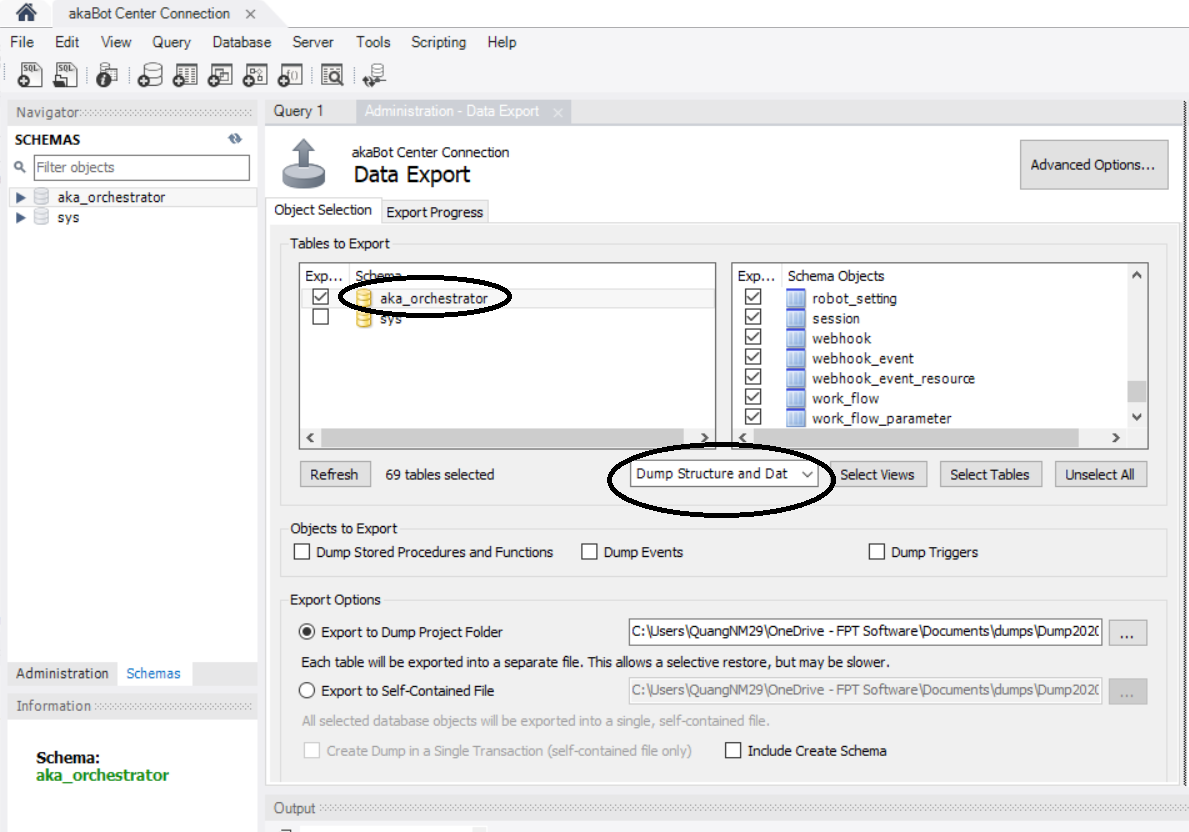
Task: Uncheck the session table checkbox
Action: [x=753, y=316]
